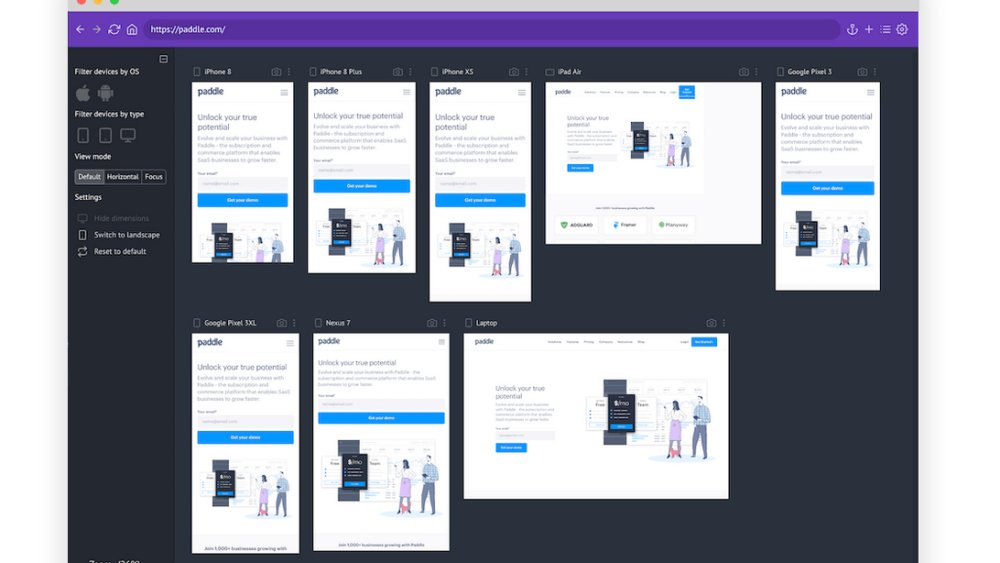Reload the page with the refresh icon
The image size is (1000, 563).
click(x=114, y=29)
